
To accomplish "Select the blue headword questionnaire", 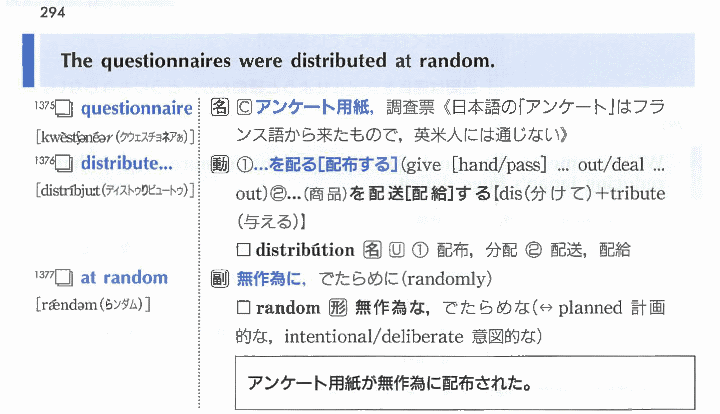I will (x=136, y=109).
